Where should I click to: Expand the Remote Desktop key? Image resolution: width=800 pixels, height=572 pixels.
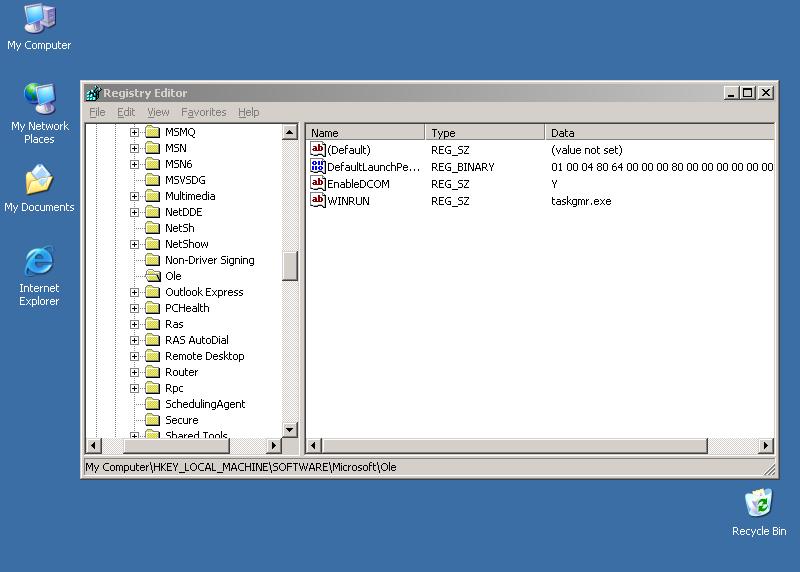pos(134,356)
